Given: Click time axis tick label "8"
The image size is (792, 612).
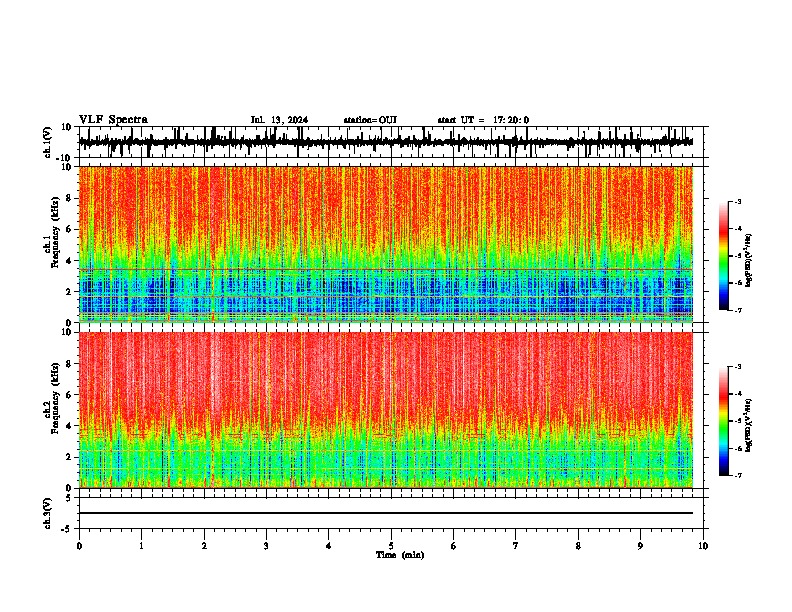Looking at the screenshot, I should [x=578, y=546].
